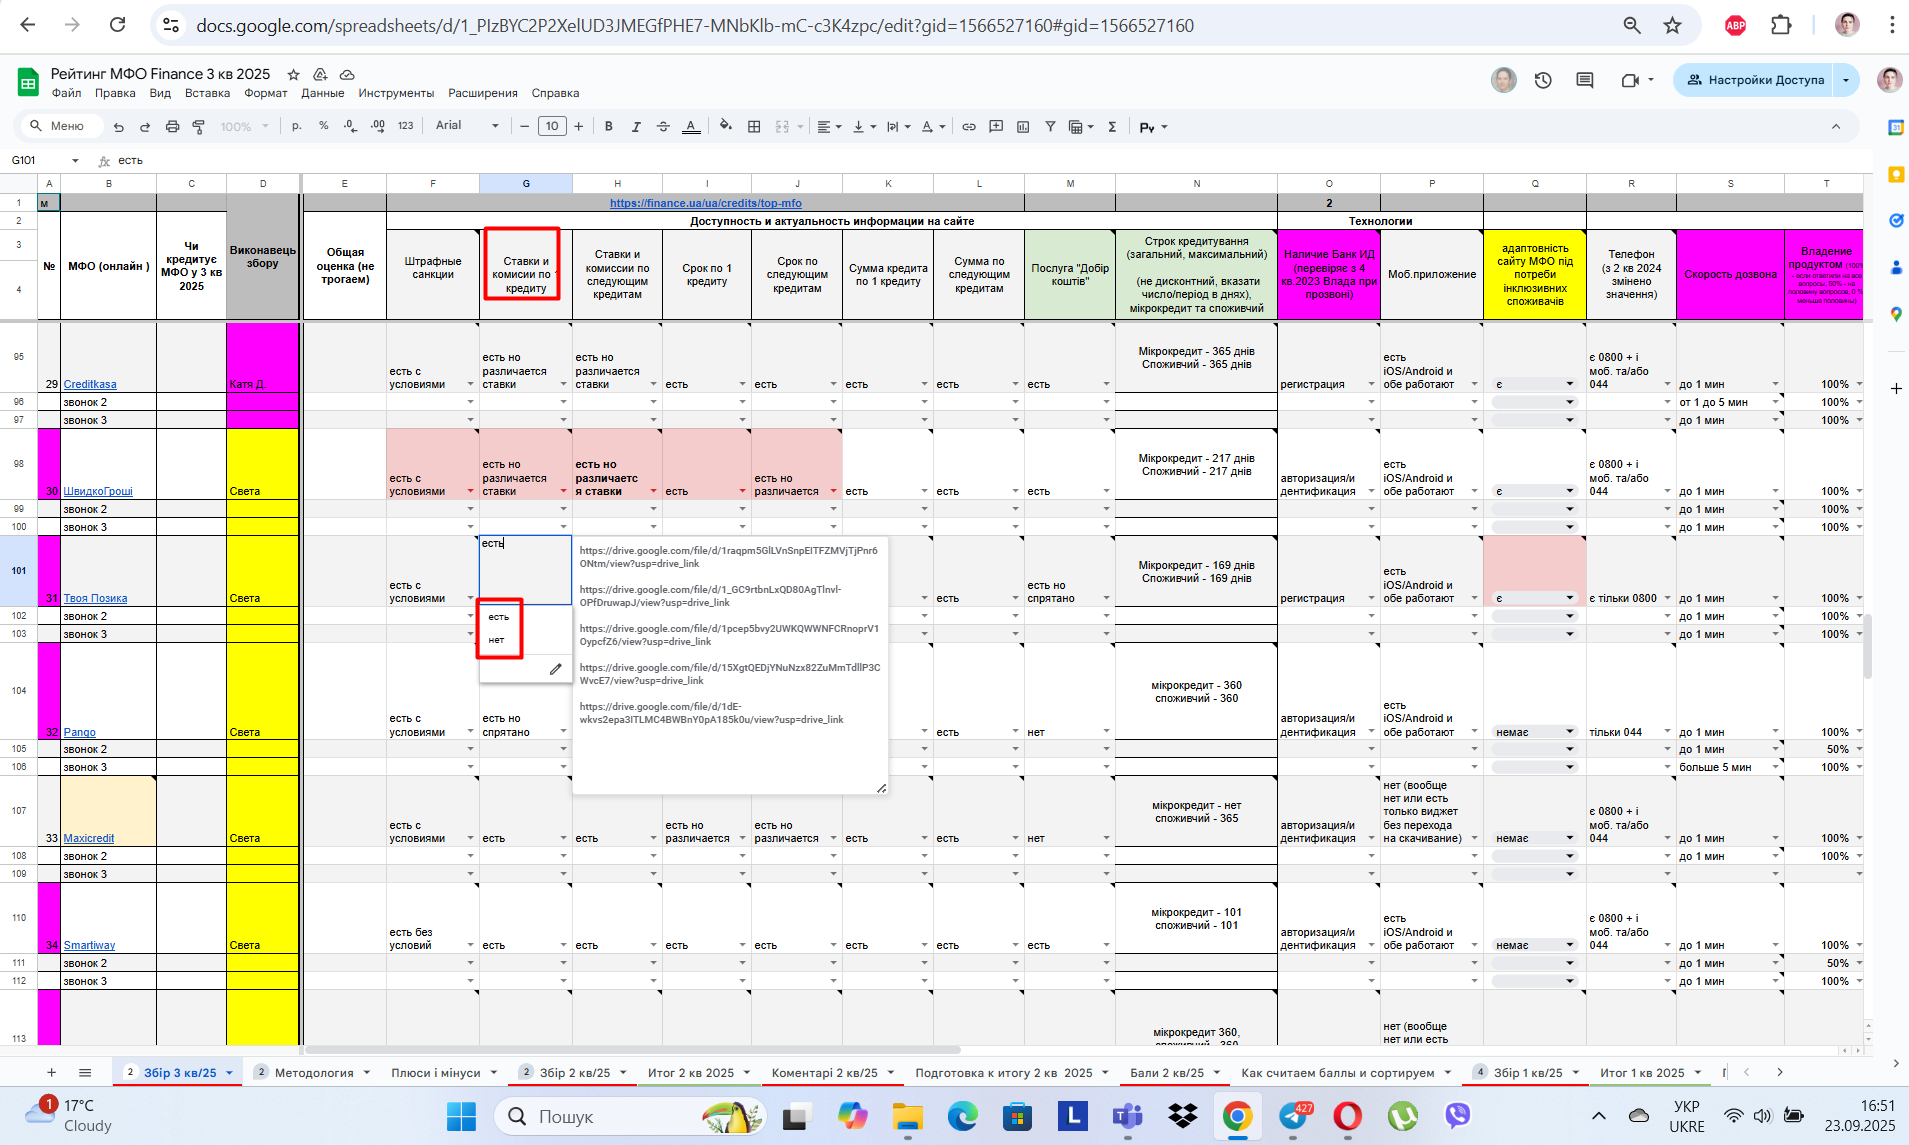Click the Insert link icon
The image size is (1909, 1145).
tap(969, 127)
